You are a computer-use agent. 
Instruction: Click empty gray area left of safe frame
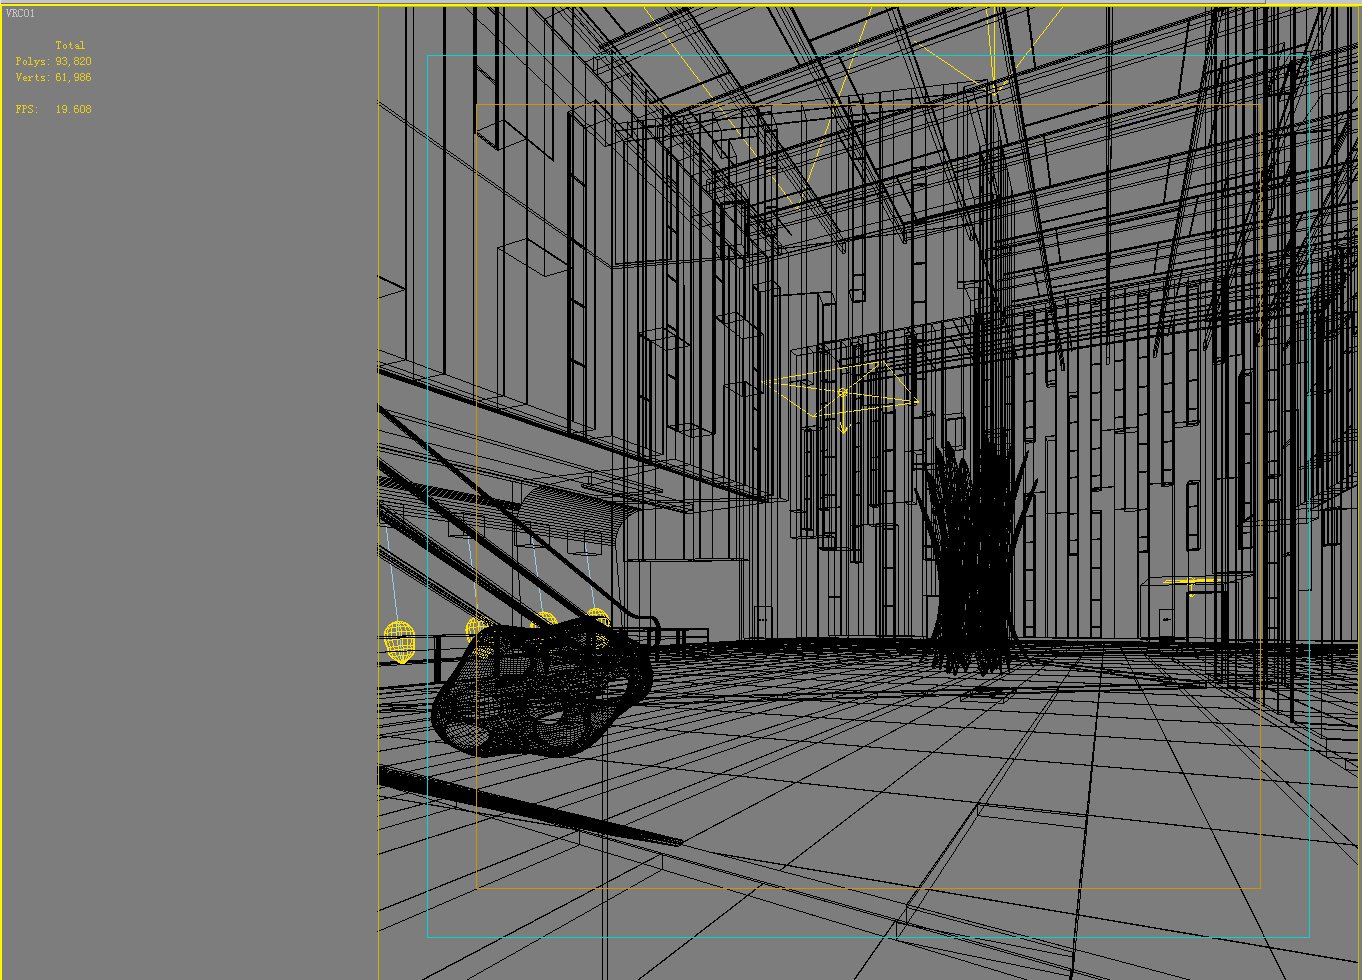click(190, 500)
